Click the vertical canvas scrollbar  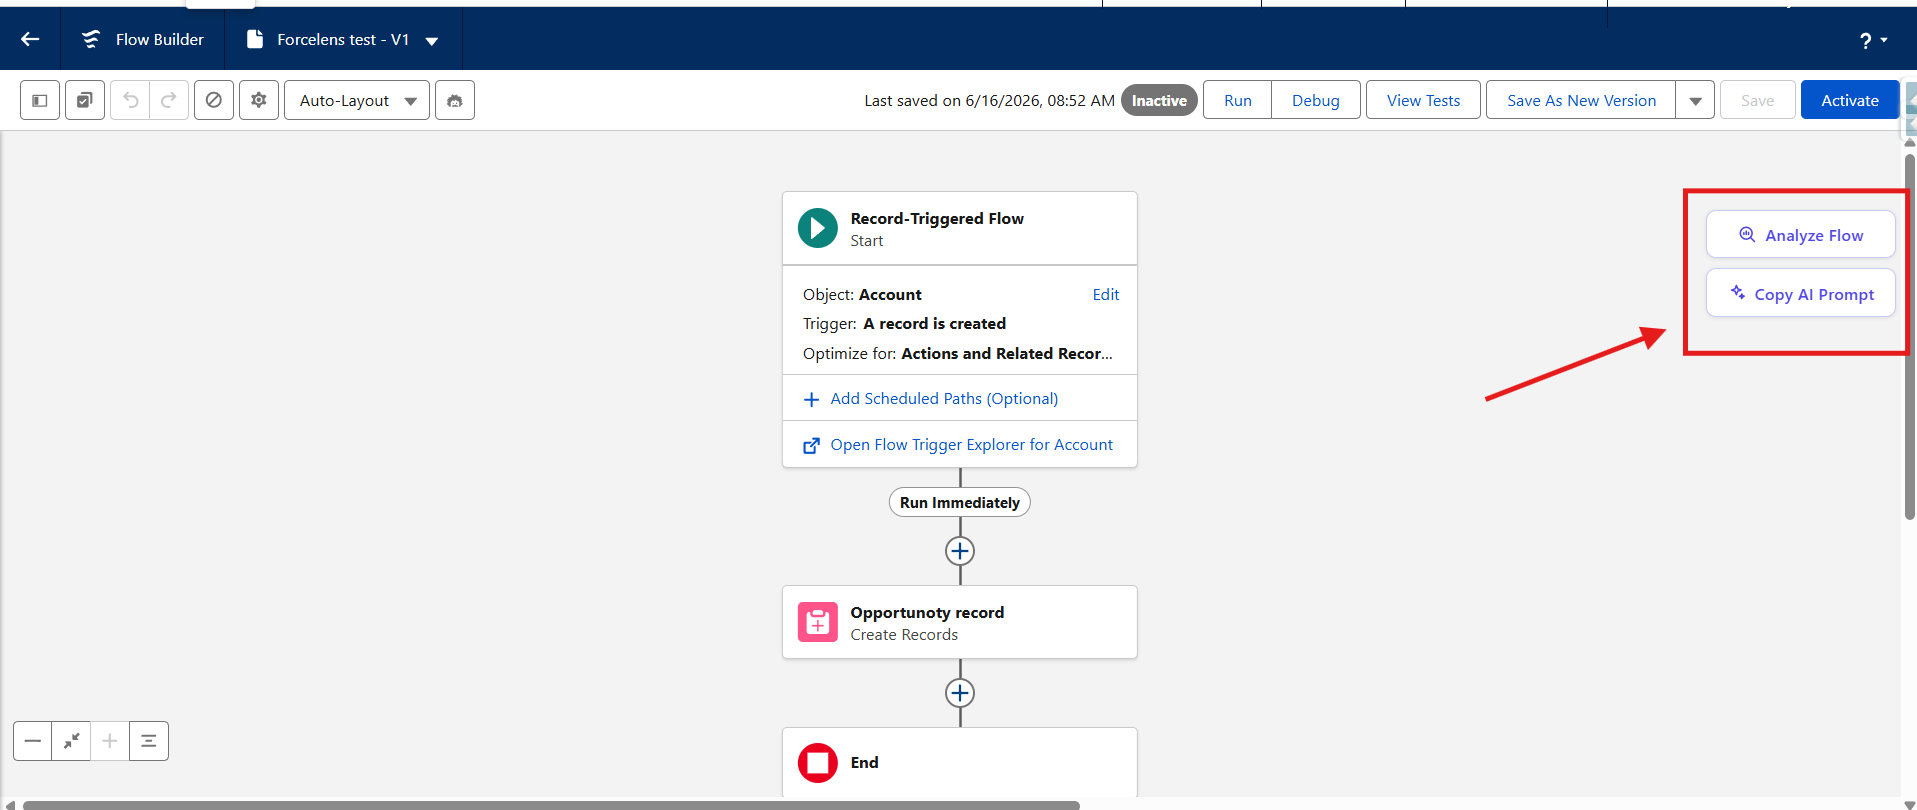click(1909, 335)
